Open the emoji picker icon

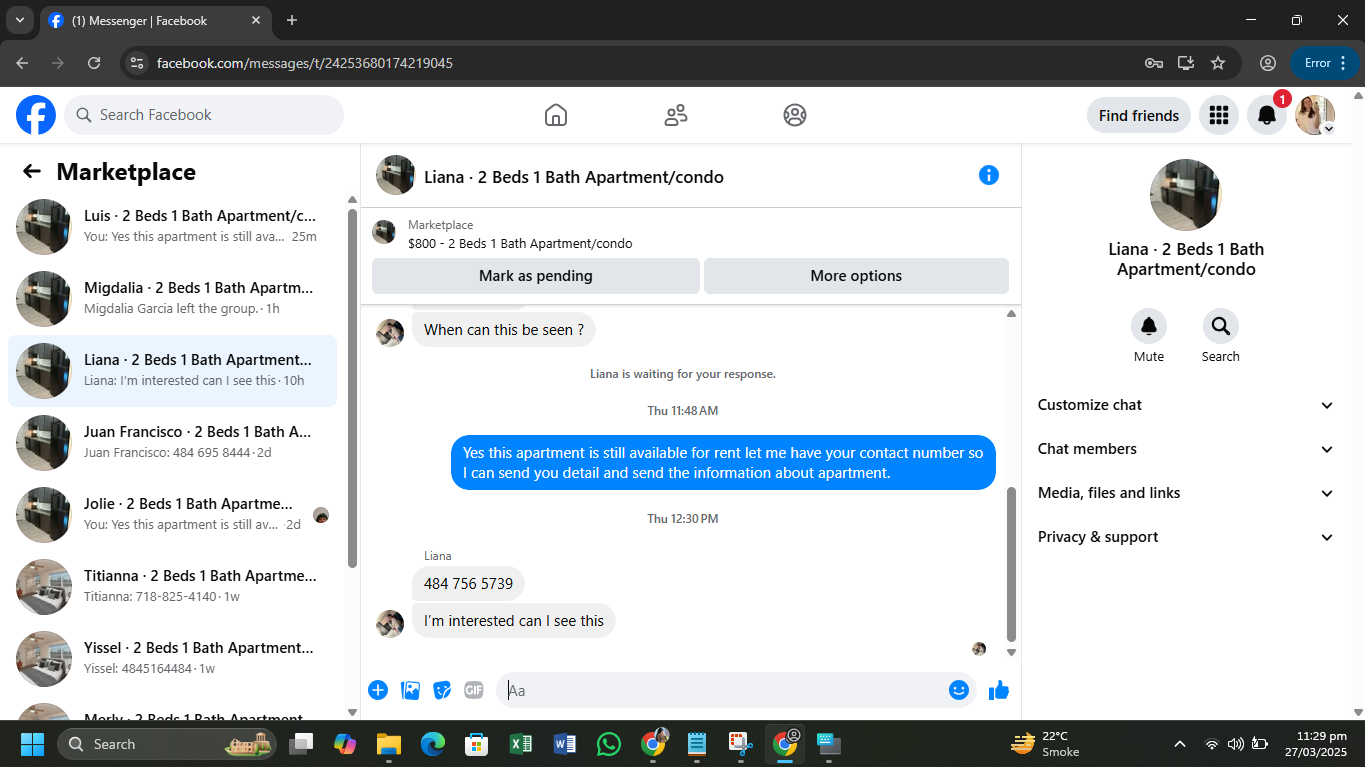959,690
